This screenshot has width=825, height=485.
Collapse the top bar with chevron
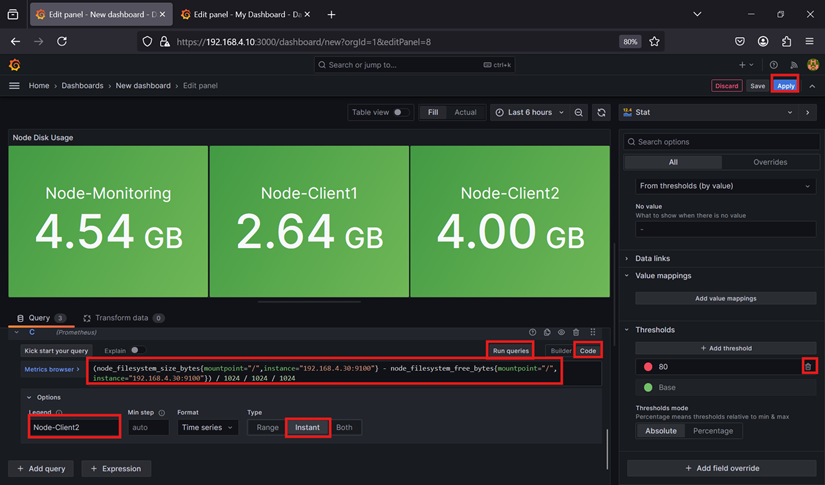pyautogui.click(x=812, y=86)
